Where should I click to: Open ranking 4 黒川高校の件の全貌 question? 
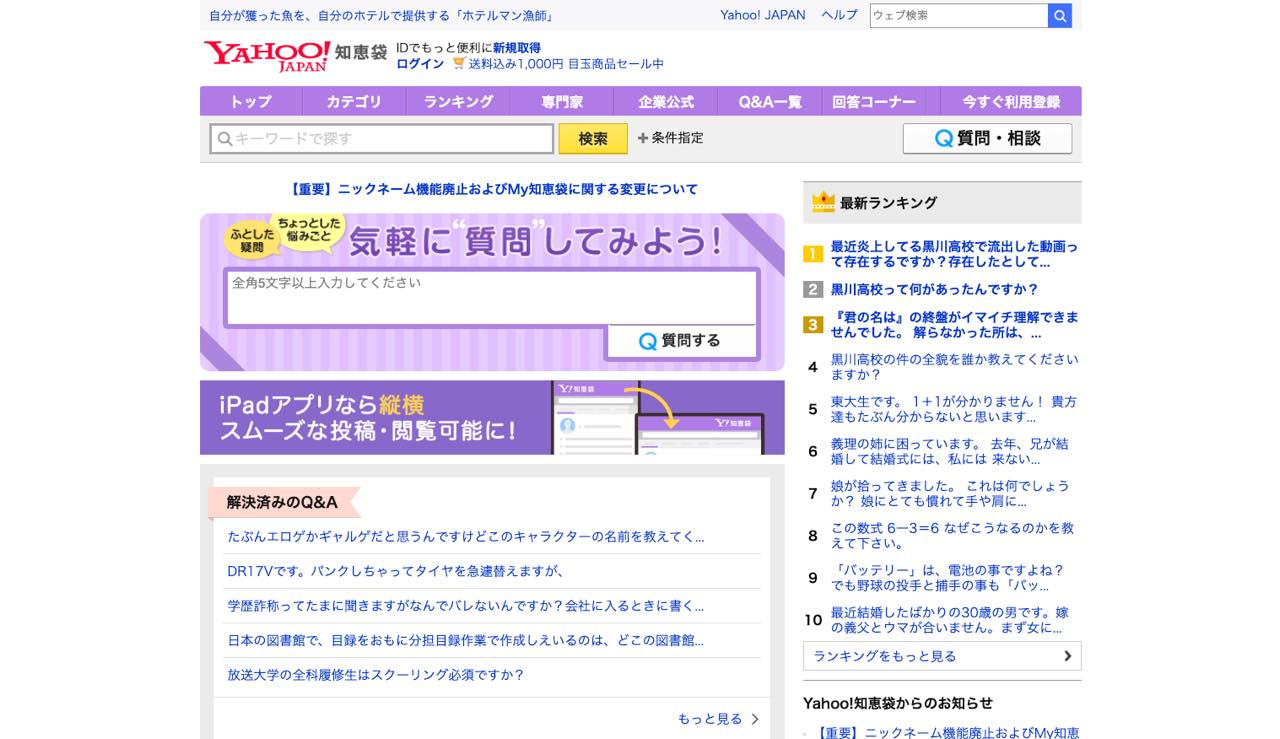click(x=954, y=367)
